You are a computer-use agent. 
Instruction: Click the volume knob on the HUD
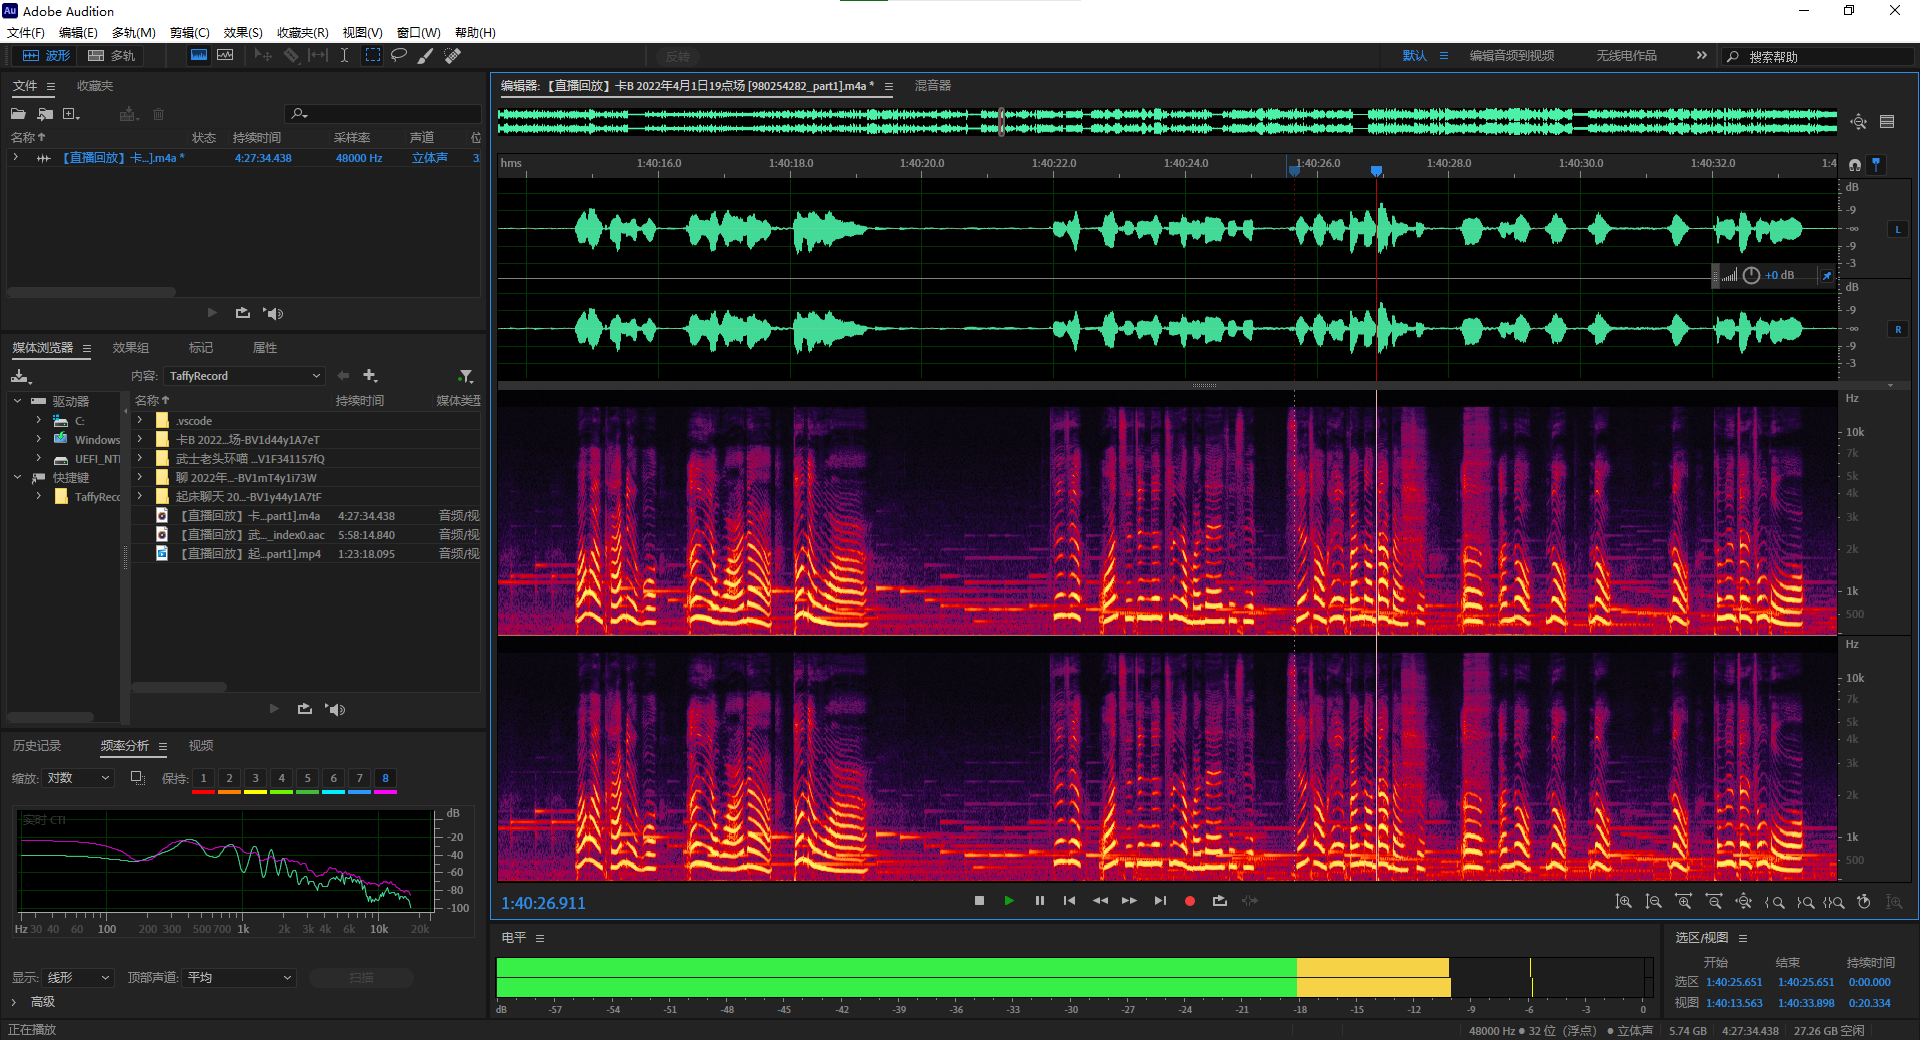pos(1751,276)
